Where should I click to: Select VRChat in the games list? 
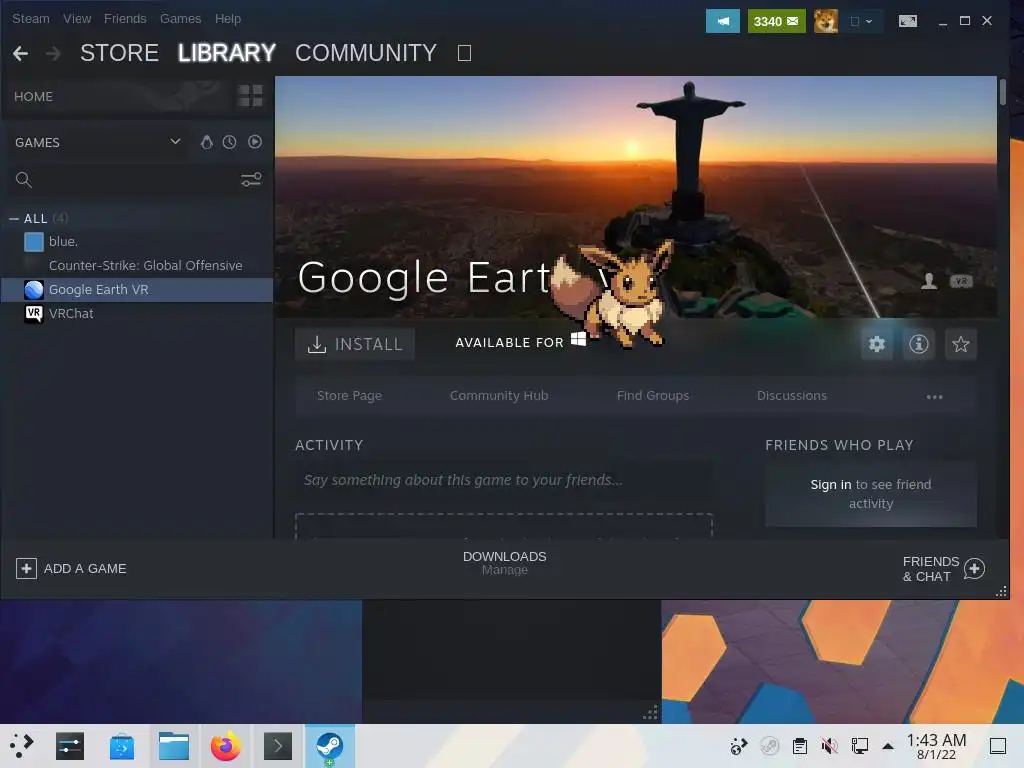[x=137, y=314]
